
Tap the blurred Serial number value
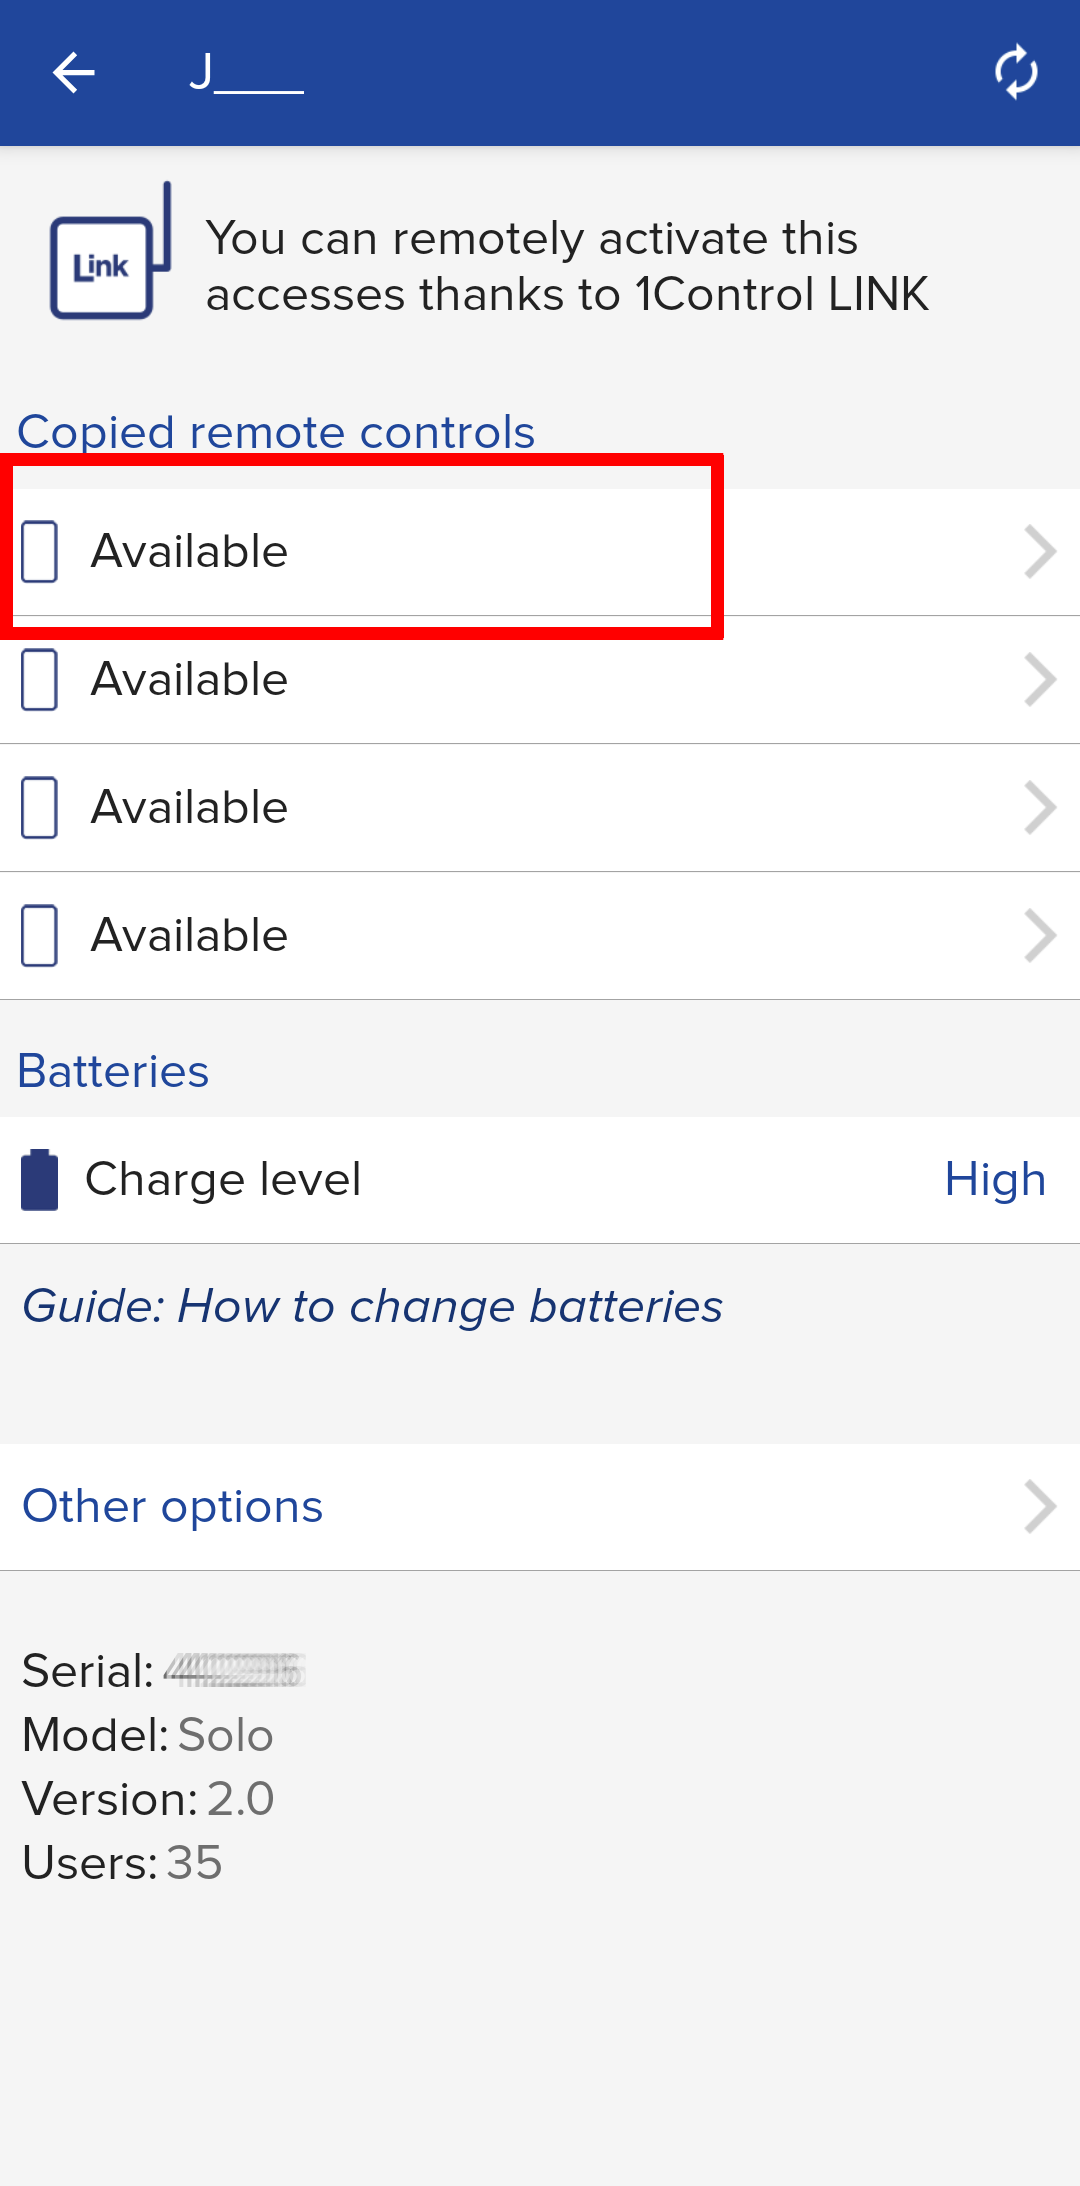234,1671
